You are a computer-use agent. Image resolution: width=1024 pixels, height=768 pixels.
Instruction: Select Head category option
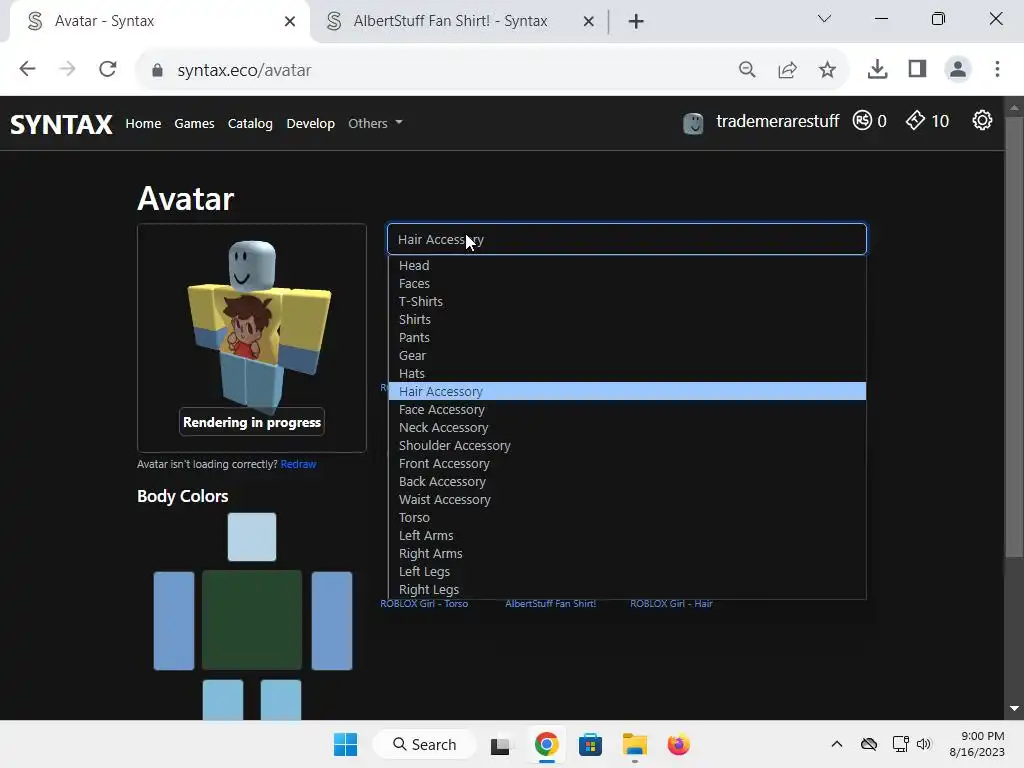[x=627, y=266]
